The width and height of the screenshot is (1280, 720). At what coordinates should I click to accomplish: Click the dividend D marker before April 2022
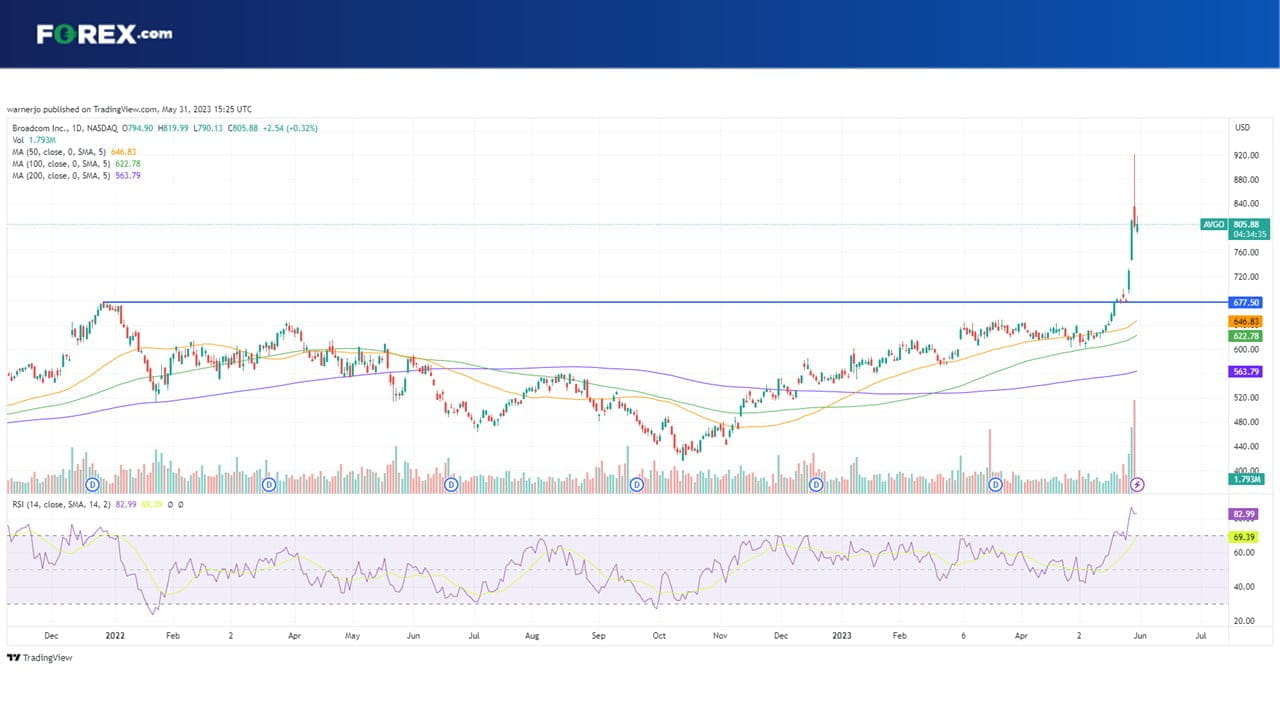pos(269,484)
